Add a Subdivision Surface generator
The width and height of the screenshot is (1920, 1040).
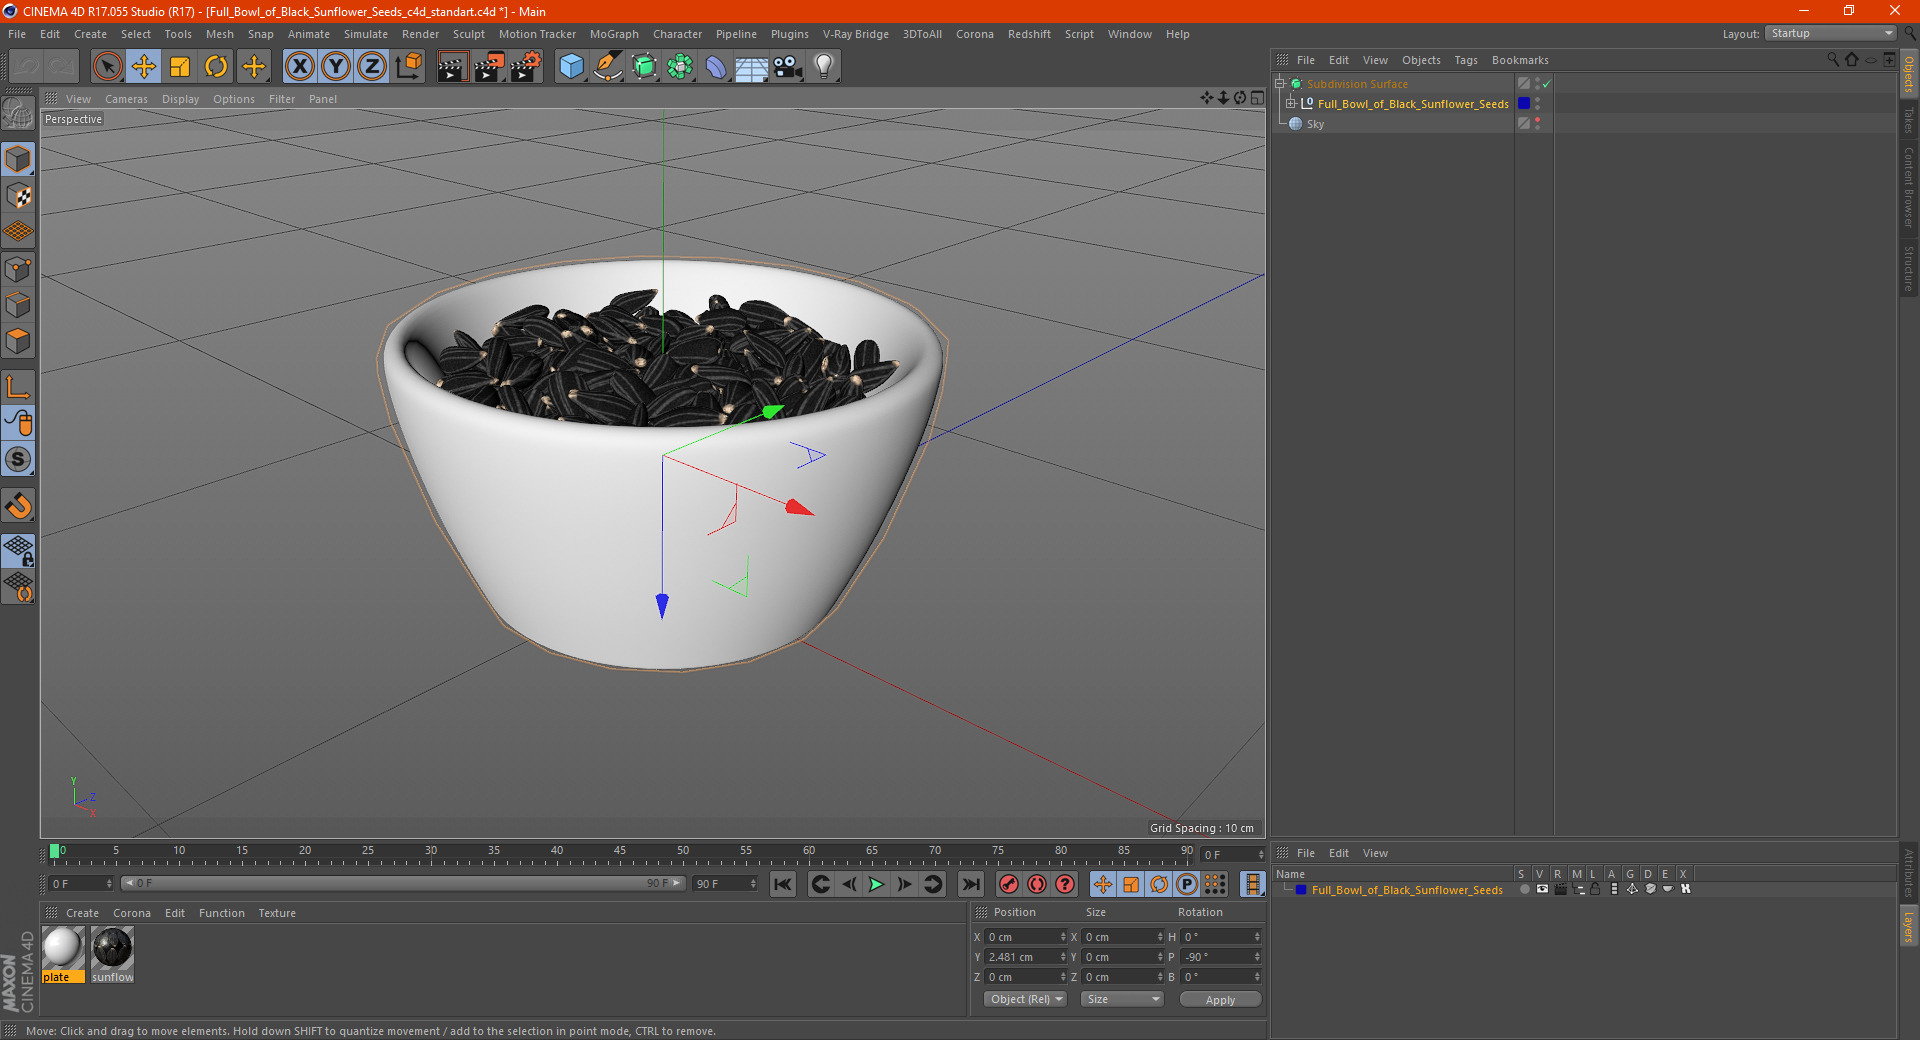click(x=644, y=67)
